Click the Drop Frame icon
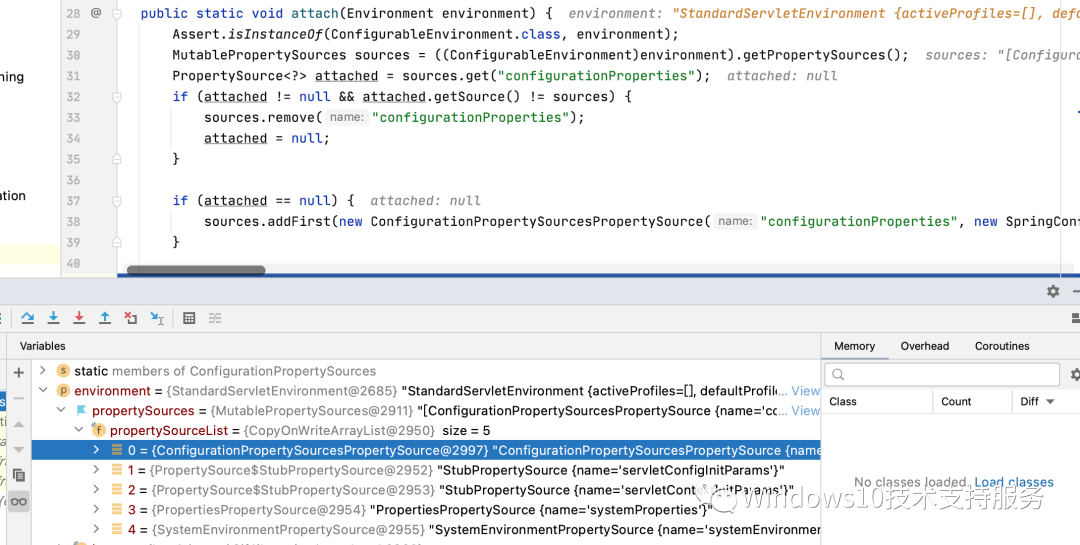This screenshot has width=1080, height=545. pos(131,318)
